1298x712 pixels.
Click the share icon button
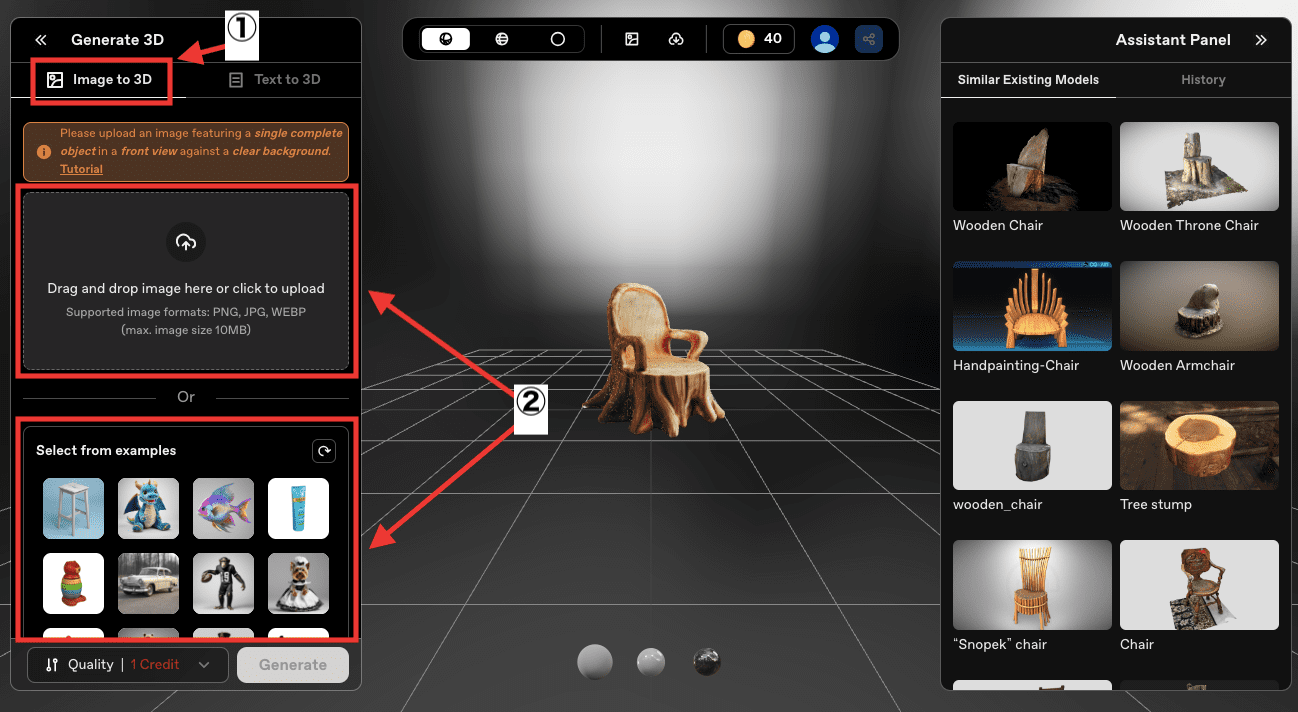(869, 39)
